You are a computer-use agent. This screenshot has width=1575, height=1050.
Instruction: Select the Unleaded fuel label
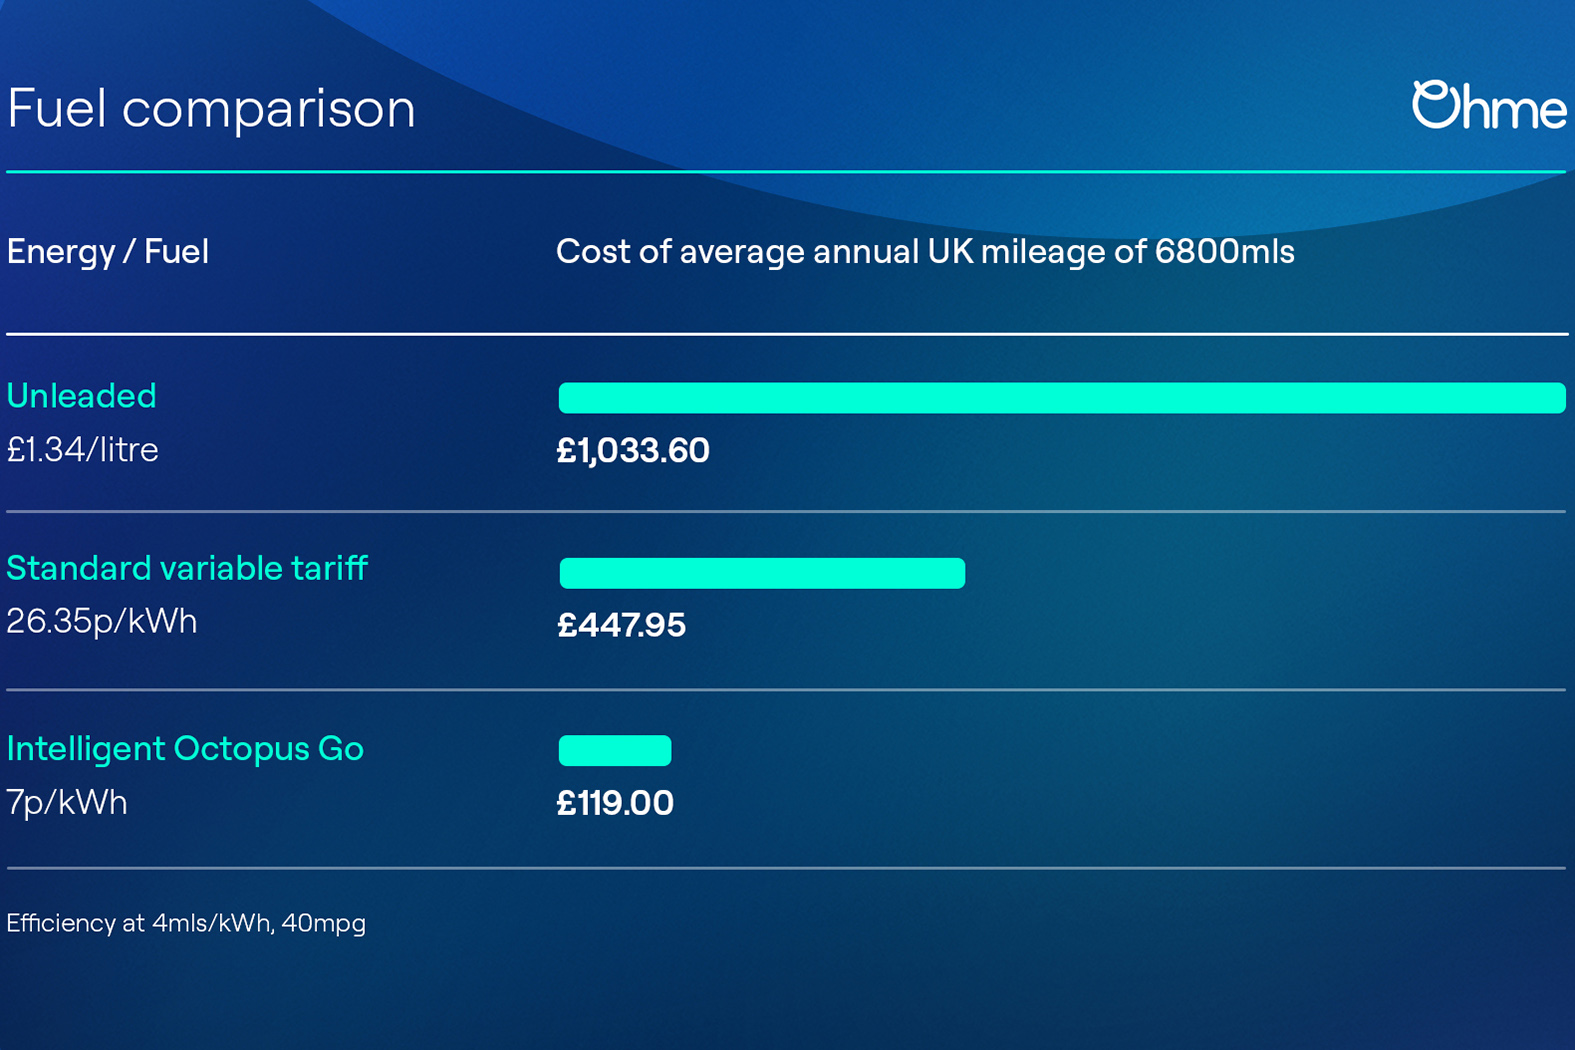(82, 396)
